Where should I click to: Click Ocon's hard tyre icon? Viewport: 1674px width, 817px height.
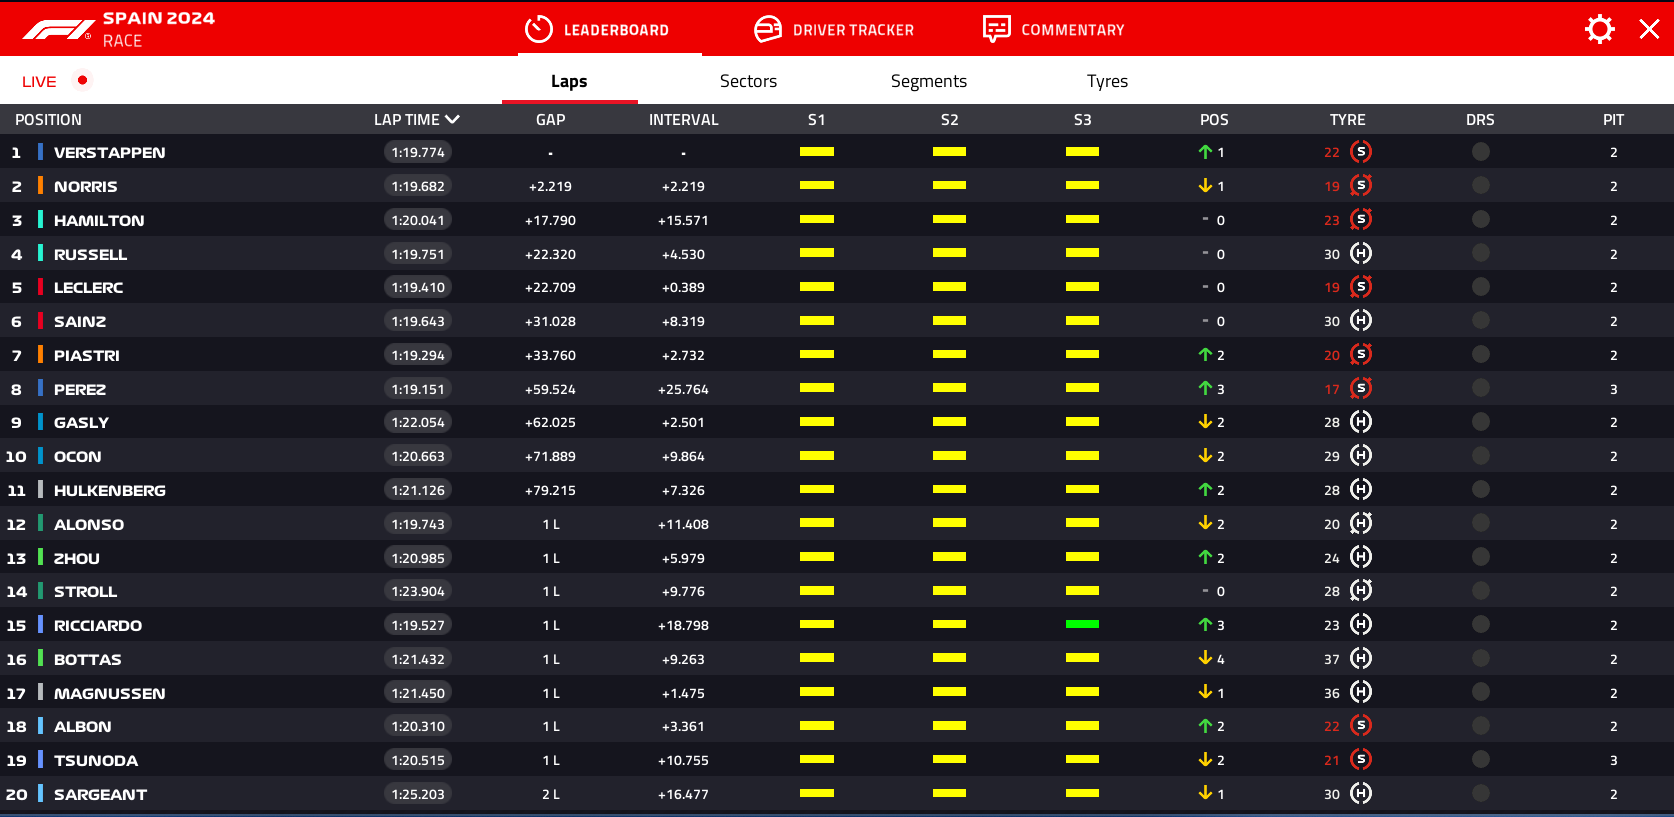pyautogui.click(x=1361, y=456)
